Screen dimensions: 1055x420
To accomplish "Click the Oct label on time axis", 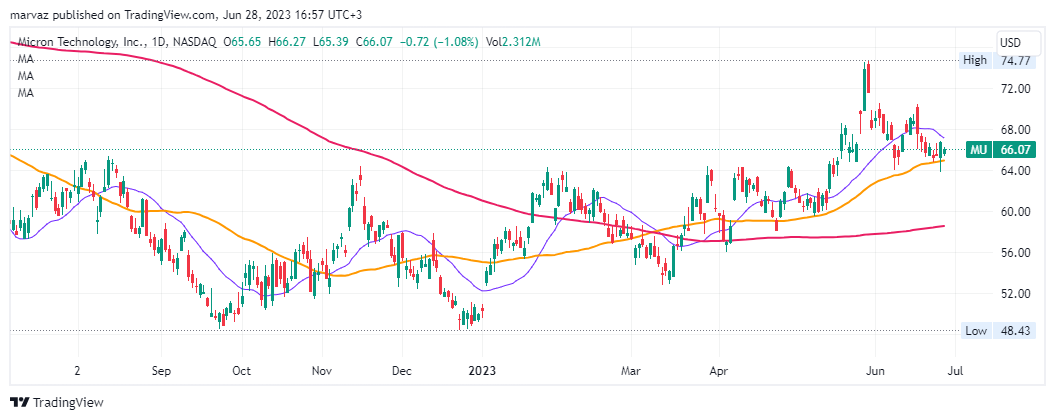I will pyautogui.click(x=241, y=371).
